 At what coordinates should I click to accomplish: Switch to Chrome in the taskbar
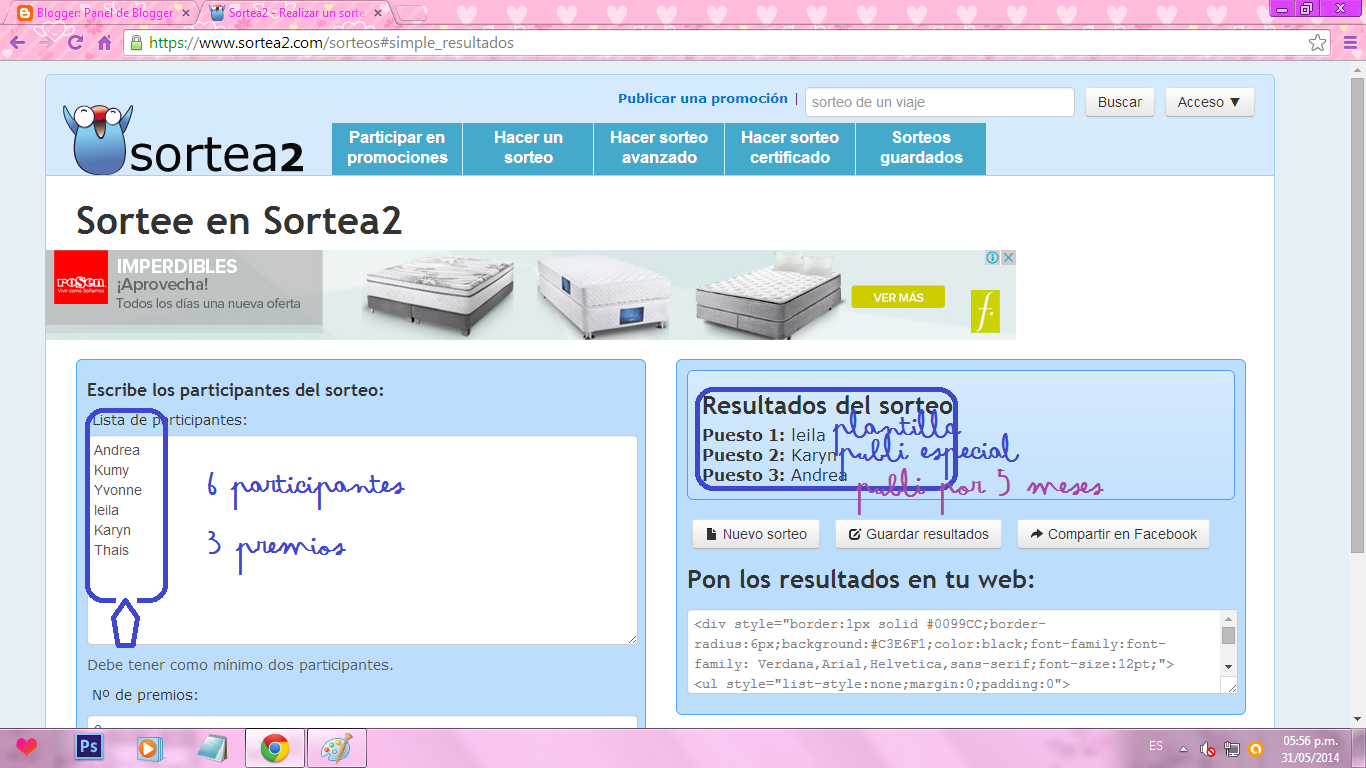click(x=275, y=748)
